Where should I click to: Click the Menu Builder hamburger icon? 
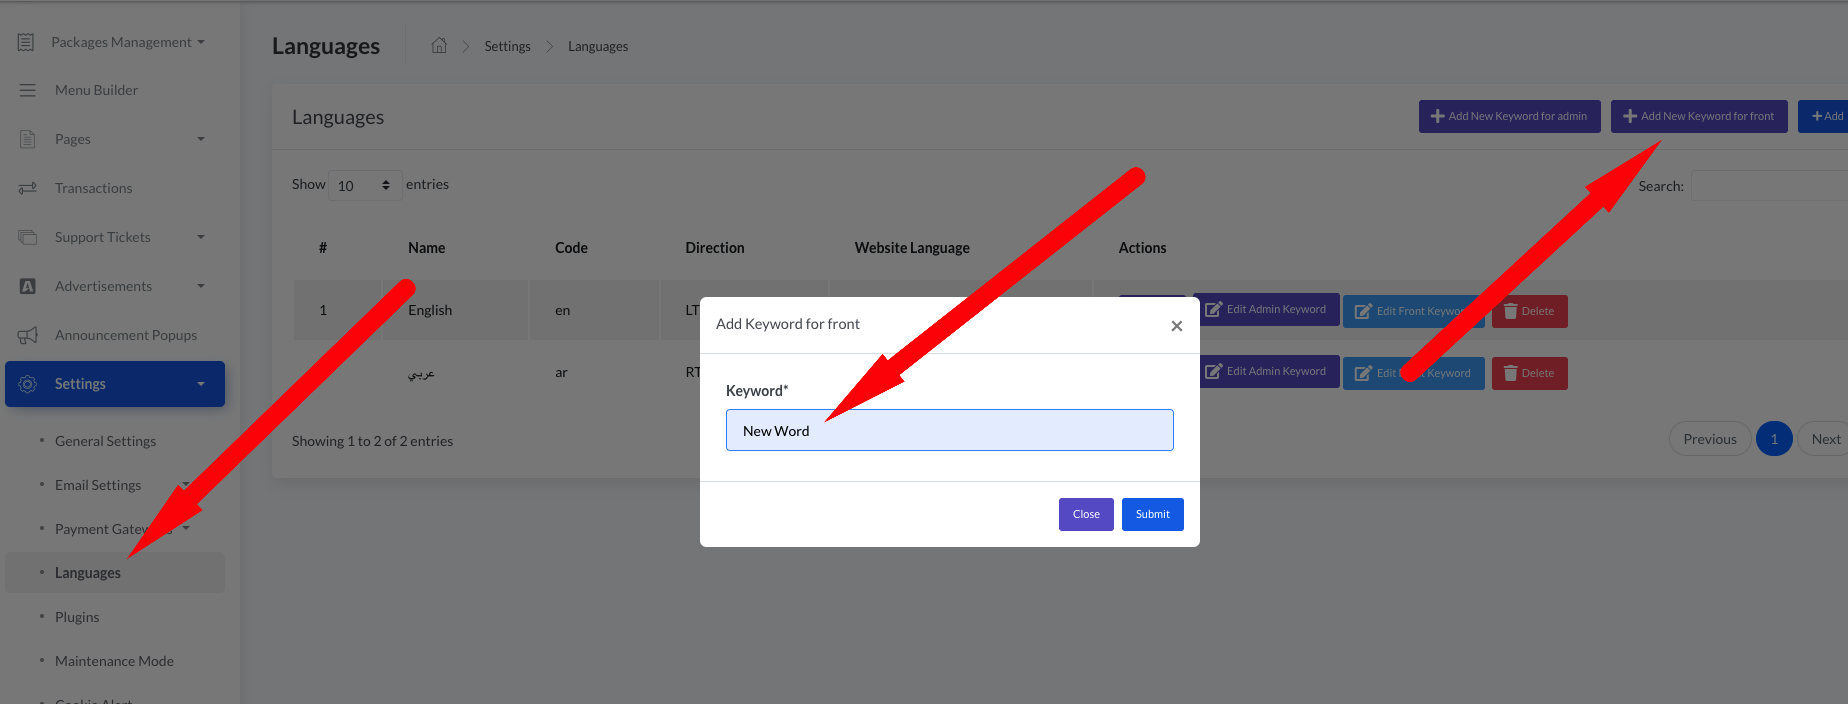pos(27,90)
